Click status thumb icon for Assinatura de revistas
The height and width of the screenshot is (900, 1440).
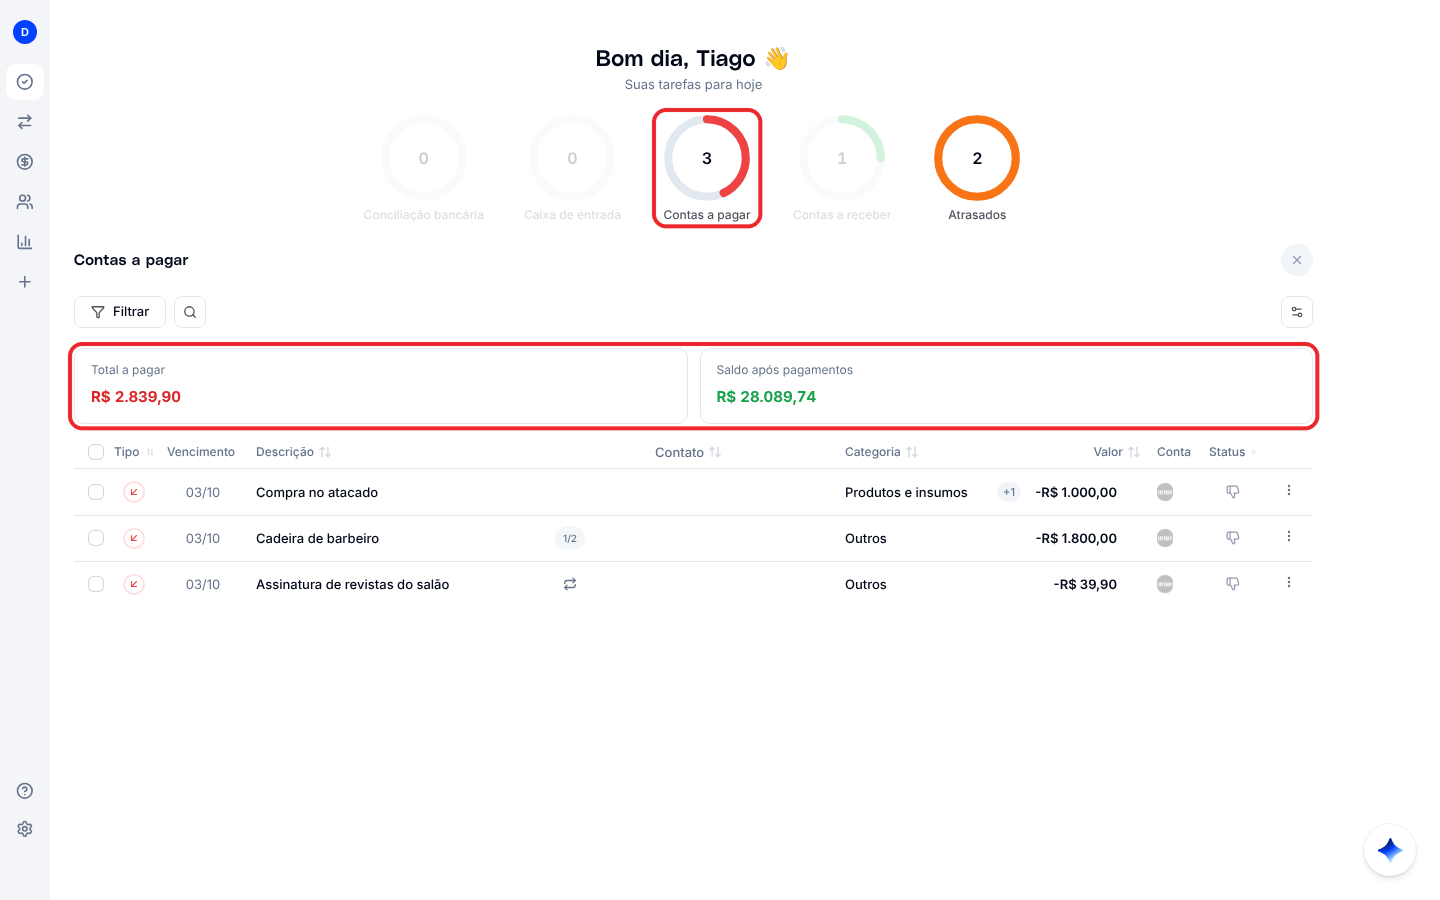point(1233,584)
